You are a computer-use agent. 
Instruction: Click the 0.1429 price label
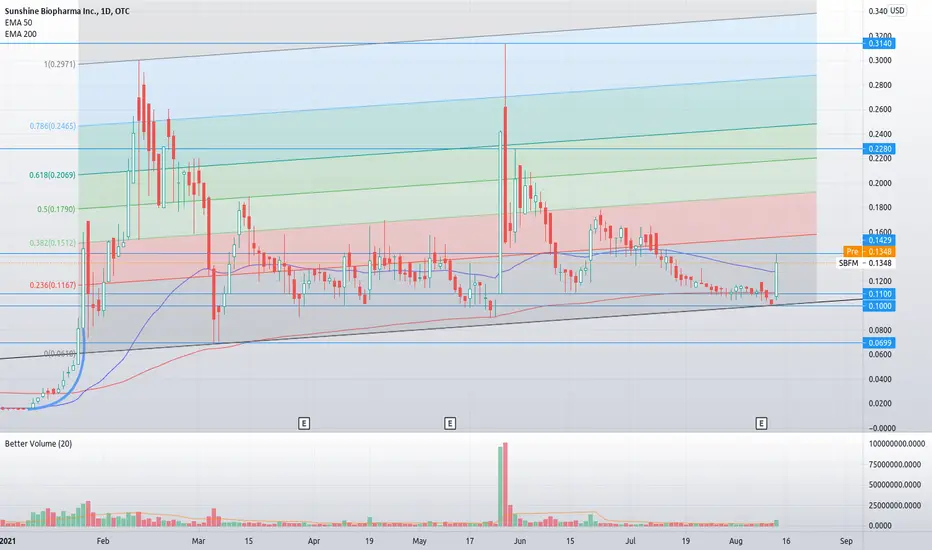click(879, 240)
